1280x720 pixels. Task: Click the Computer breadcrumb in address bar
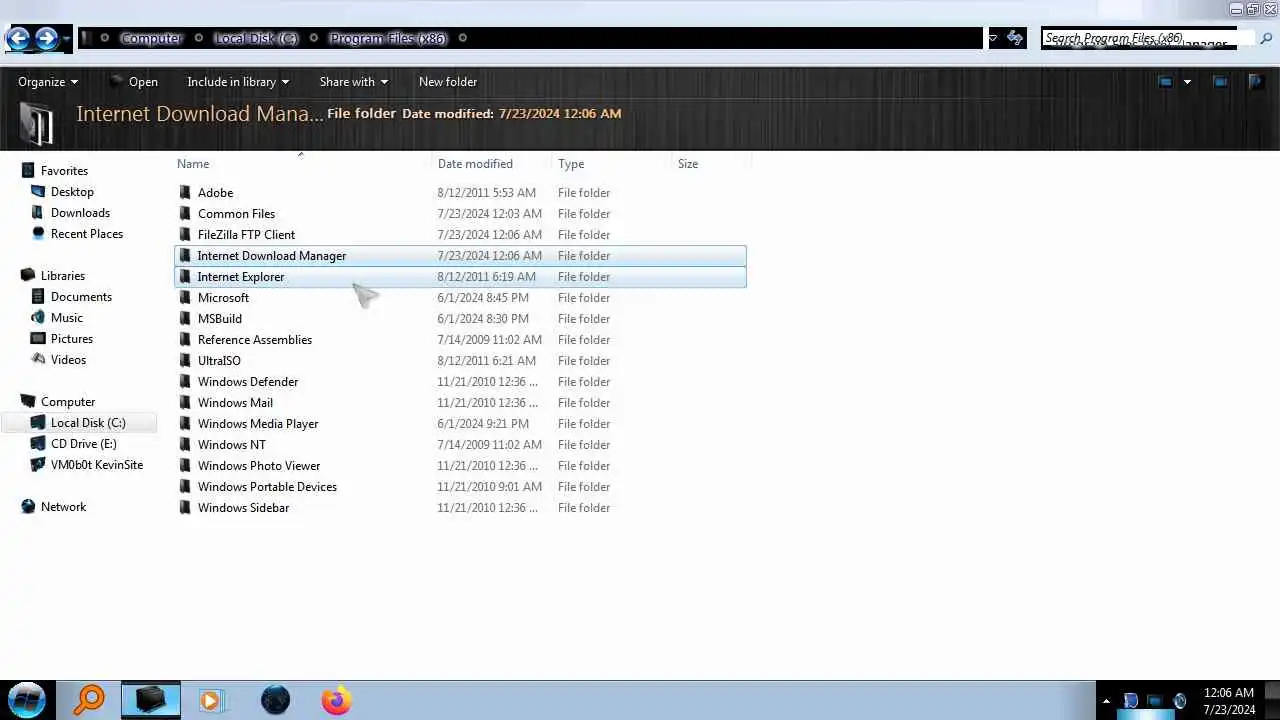point(151,38)
